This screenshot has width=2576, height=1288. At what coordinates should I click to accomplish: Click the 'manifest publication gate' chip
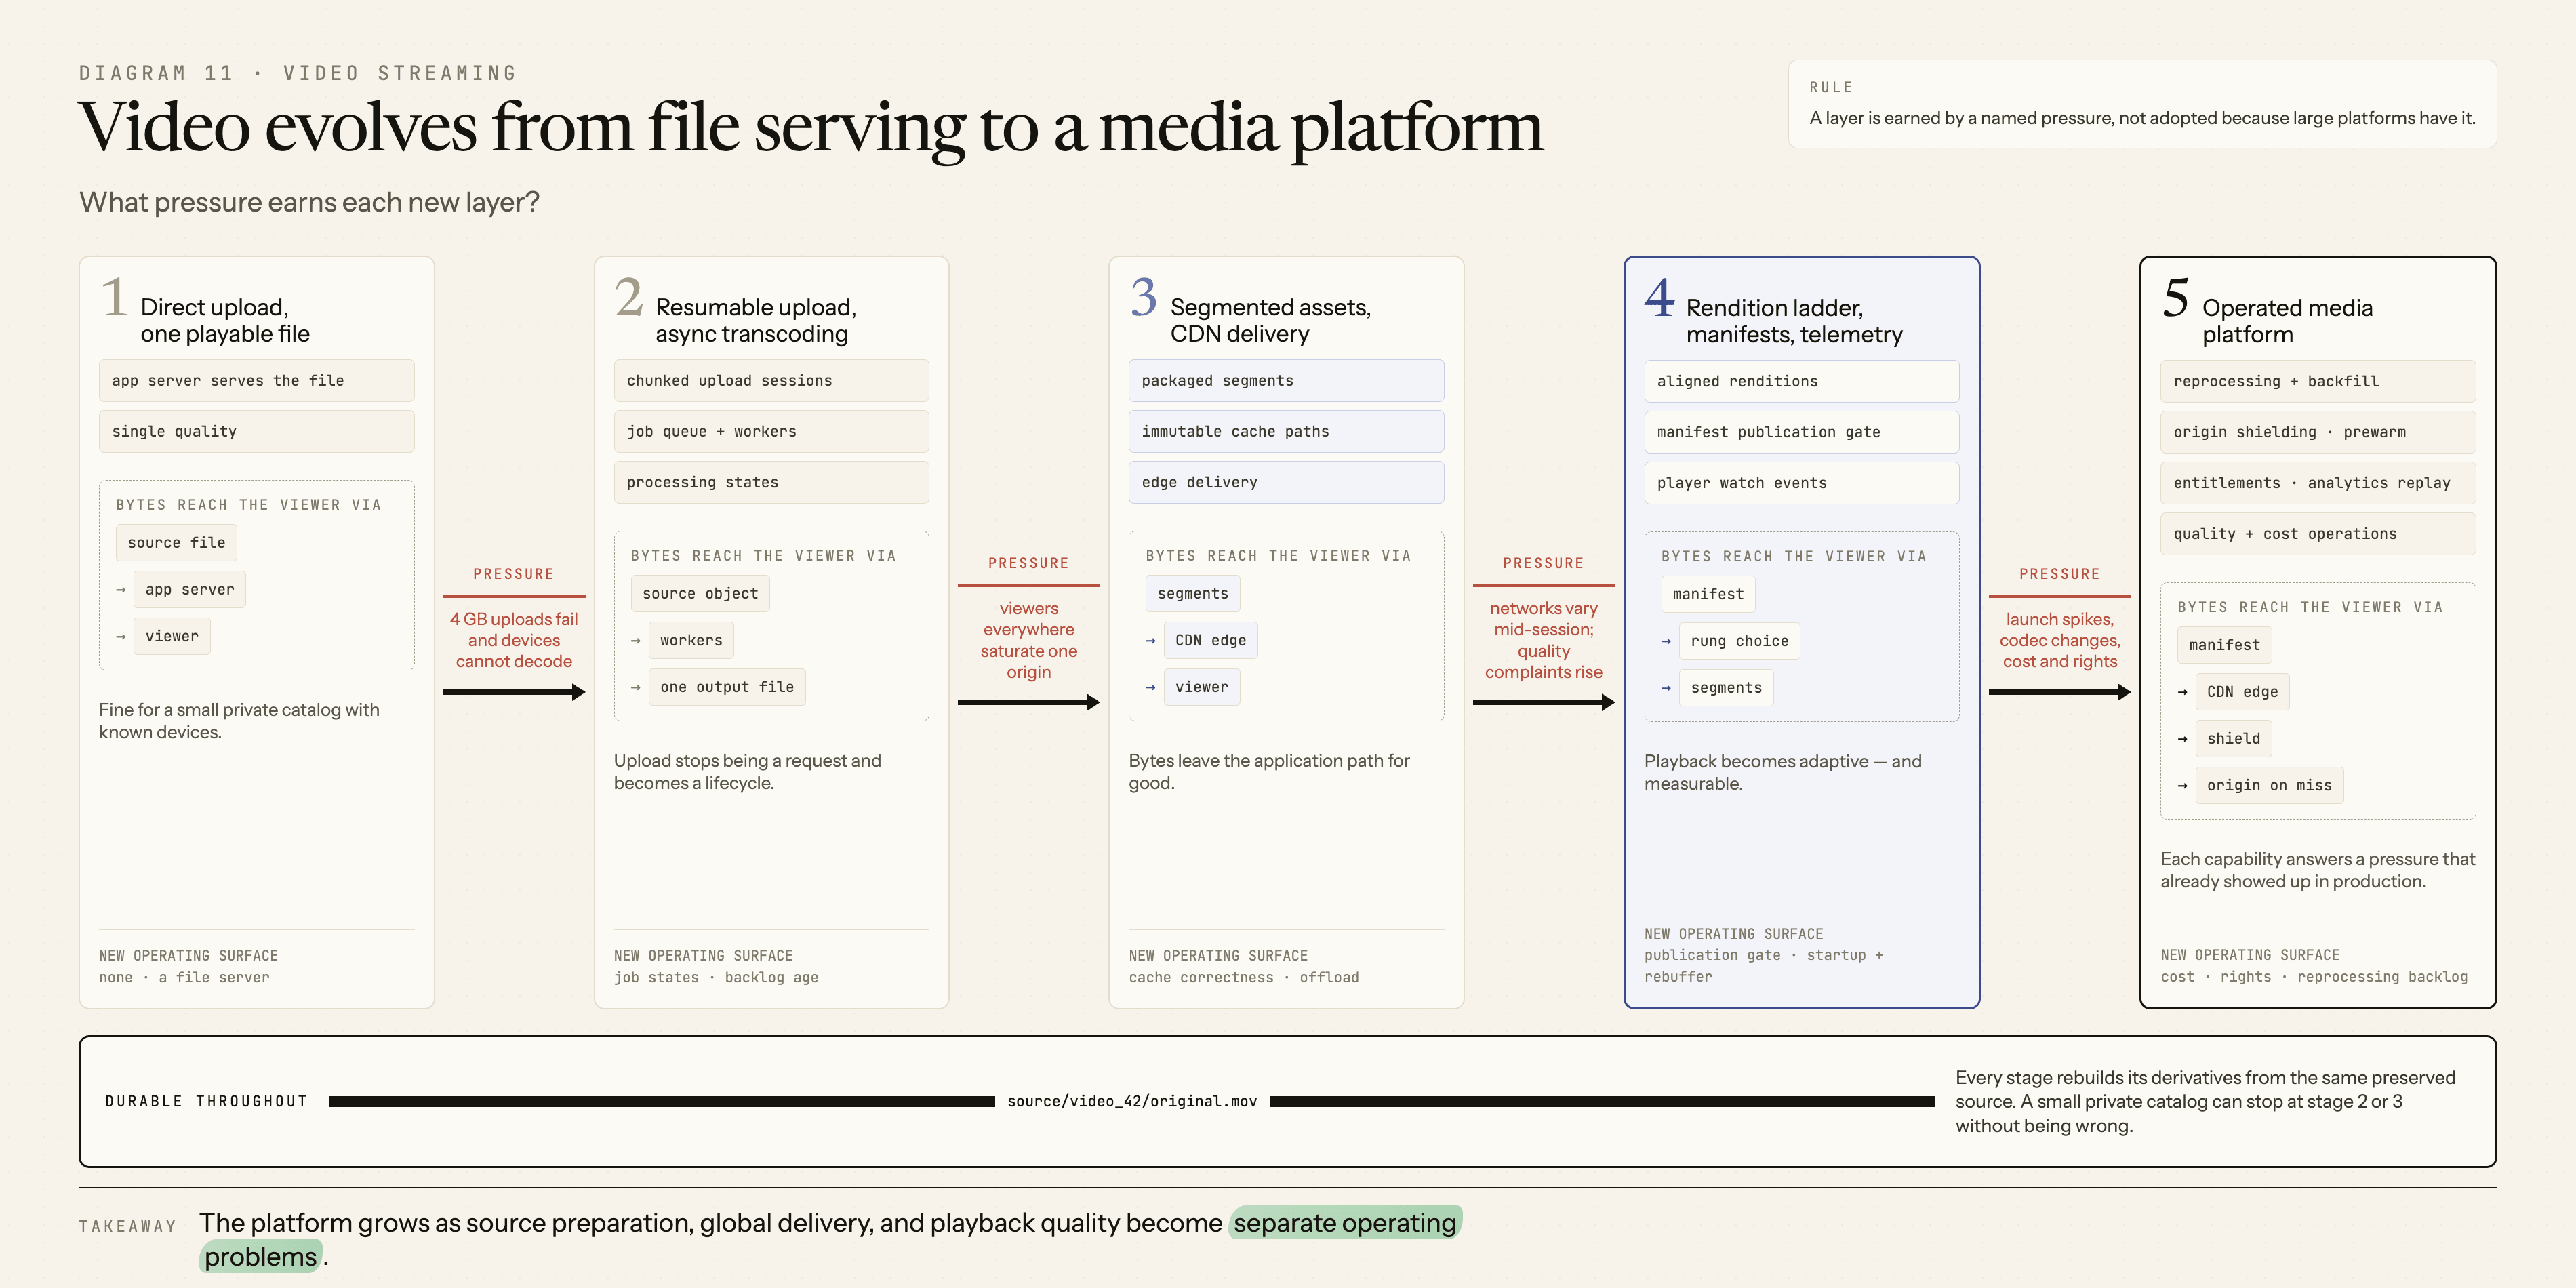[1801, 432]
